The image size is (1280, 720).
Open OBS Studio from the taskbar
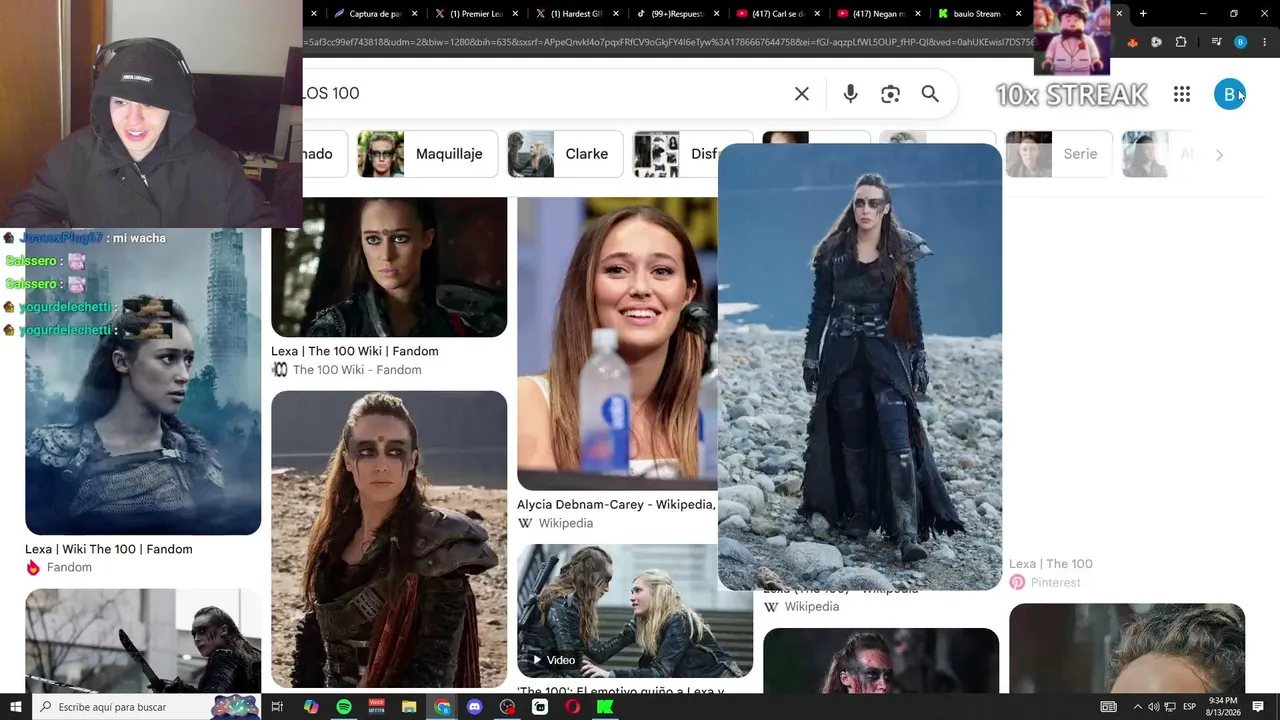click(x=508, y=707)
